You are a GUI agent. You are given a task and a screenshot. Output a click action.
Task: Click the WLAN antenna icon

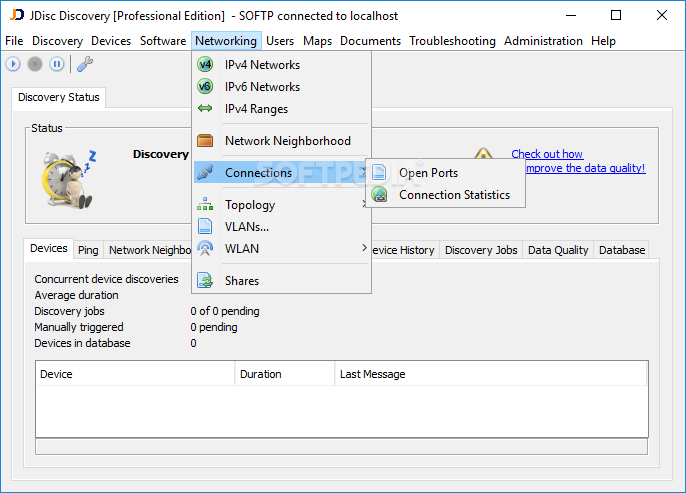[205, 248]
